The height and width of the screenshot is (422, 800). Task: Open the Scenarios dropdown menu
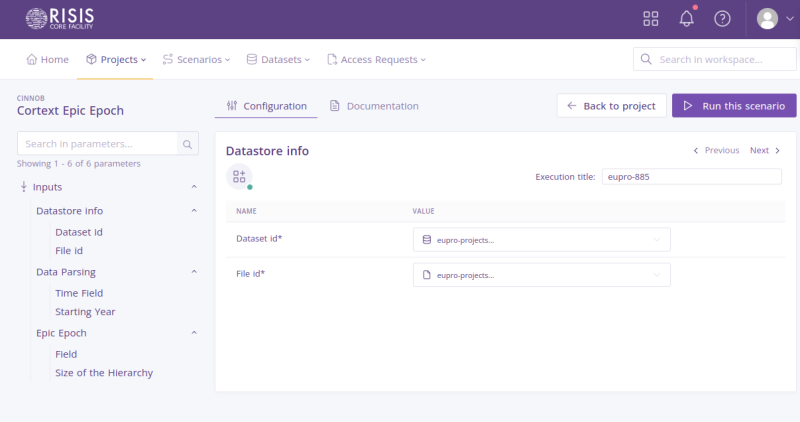(x=196, y=59)
